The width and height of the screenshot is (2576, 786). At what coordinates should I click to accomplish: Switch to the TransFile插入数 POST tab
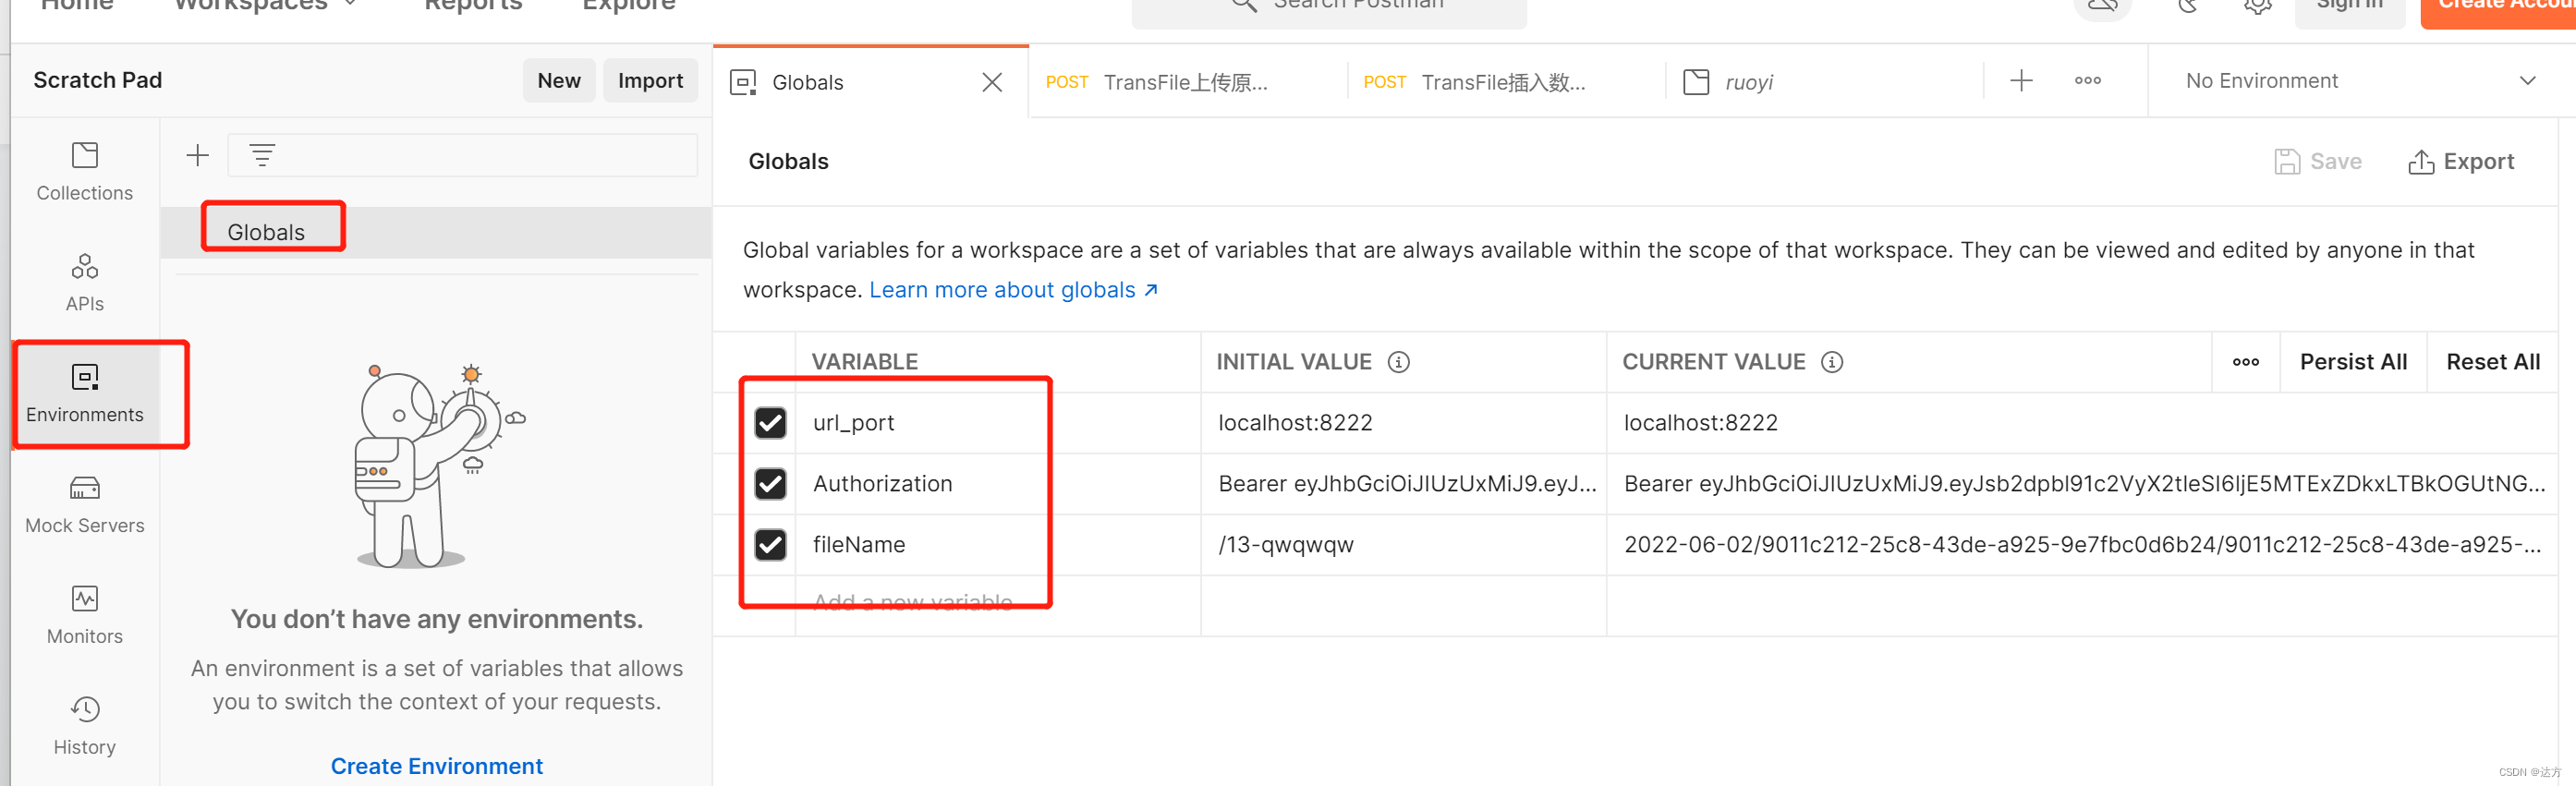coord(1505,82)
